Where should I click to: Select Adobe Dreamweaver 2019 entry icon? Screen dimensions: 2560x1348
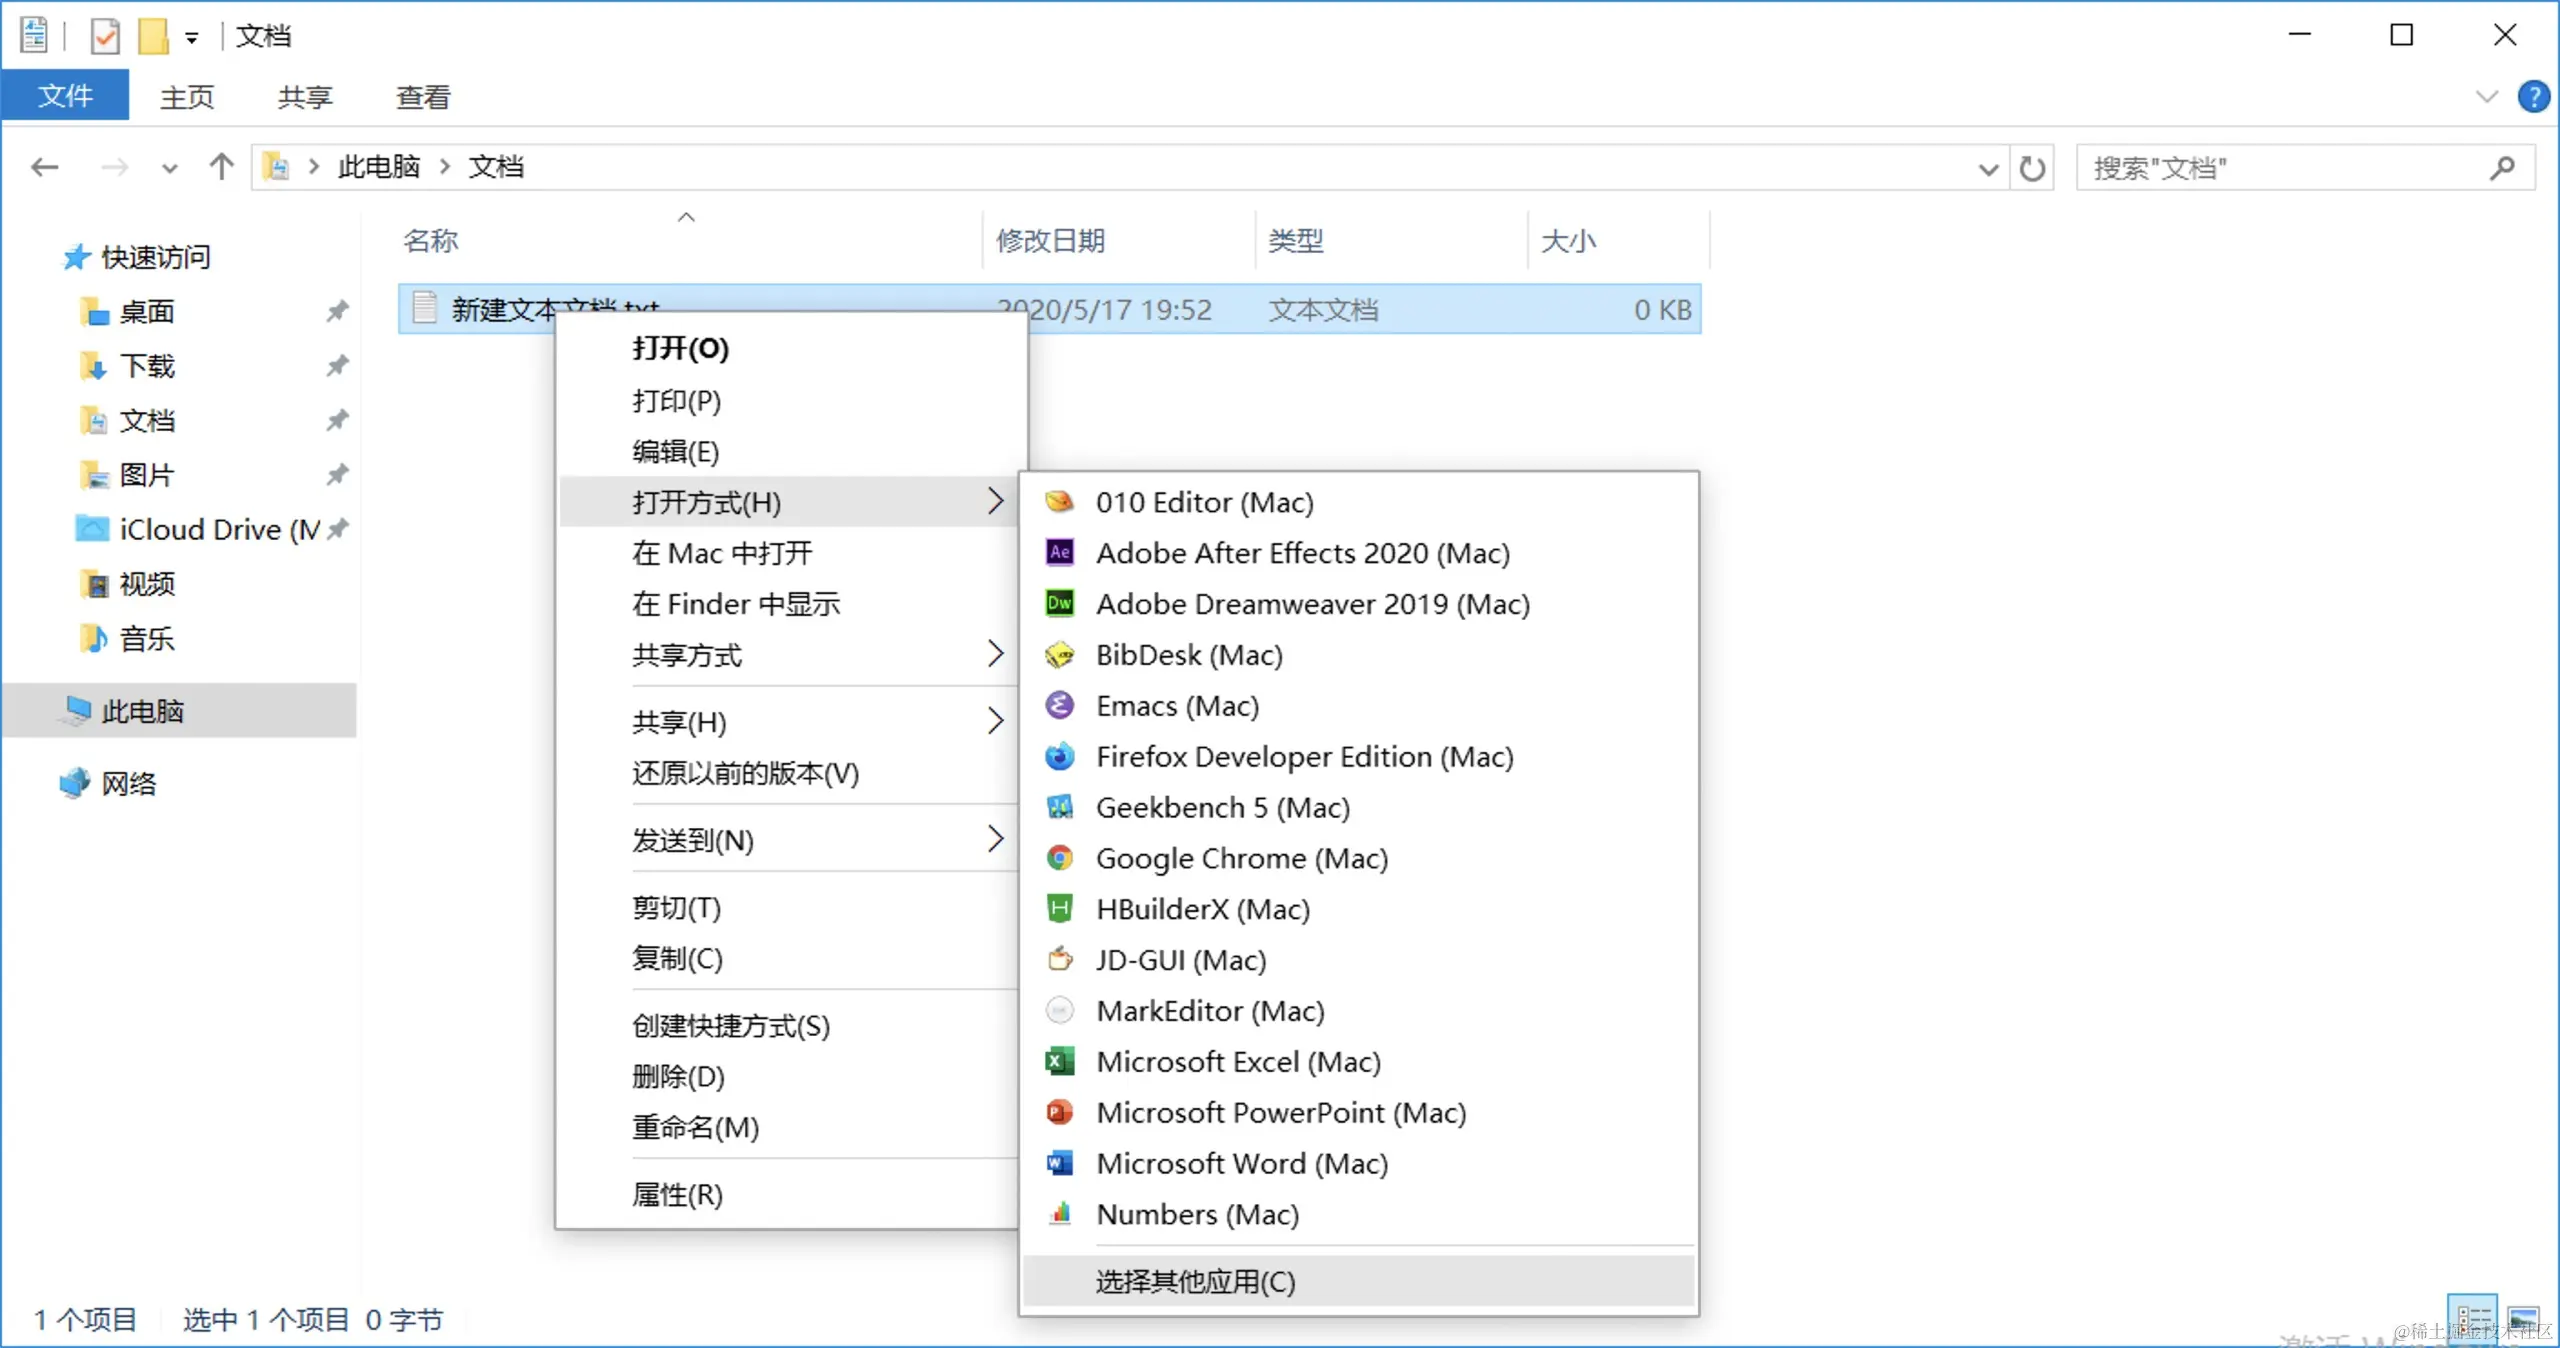pos(1059,603)
